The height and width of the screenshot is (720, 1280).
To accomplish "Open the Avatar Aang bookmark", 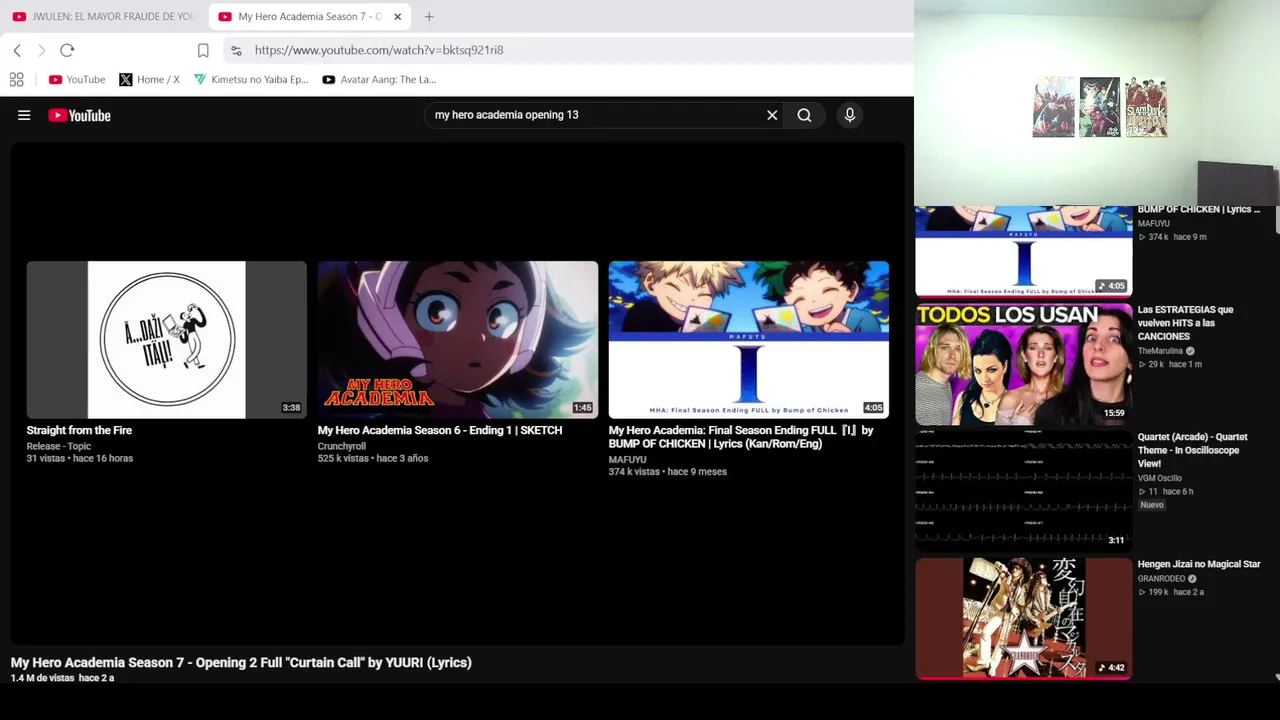I will pyautogui.click(x=379, y=79).
